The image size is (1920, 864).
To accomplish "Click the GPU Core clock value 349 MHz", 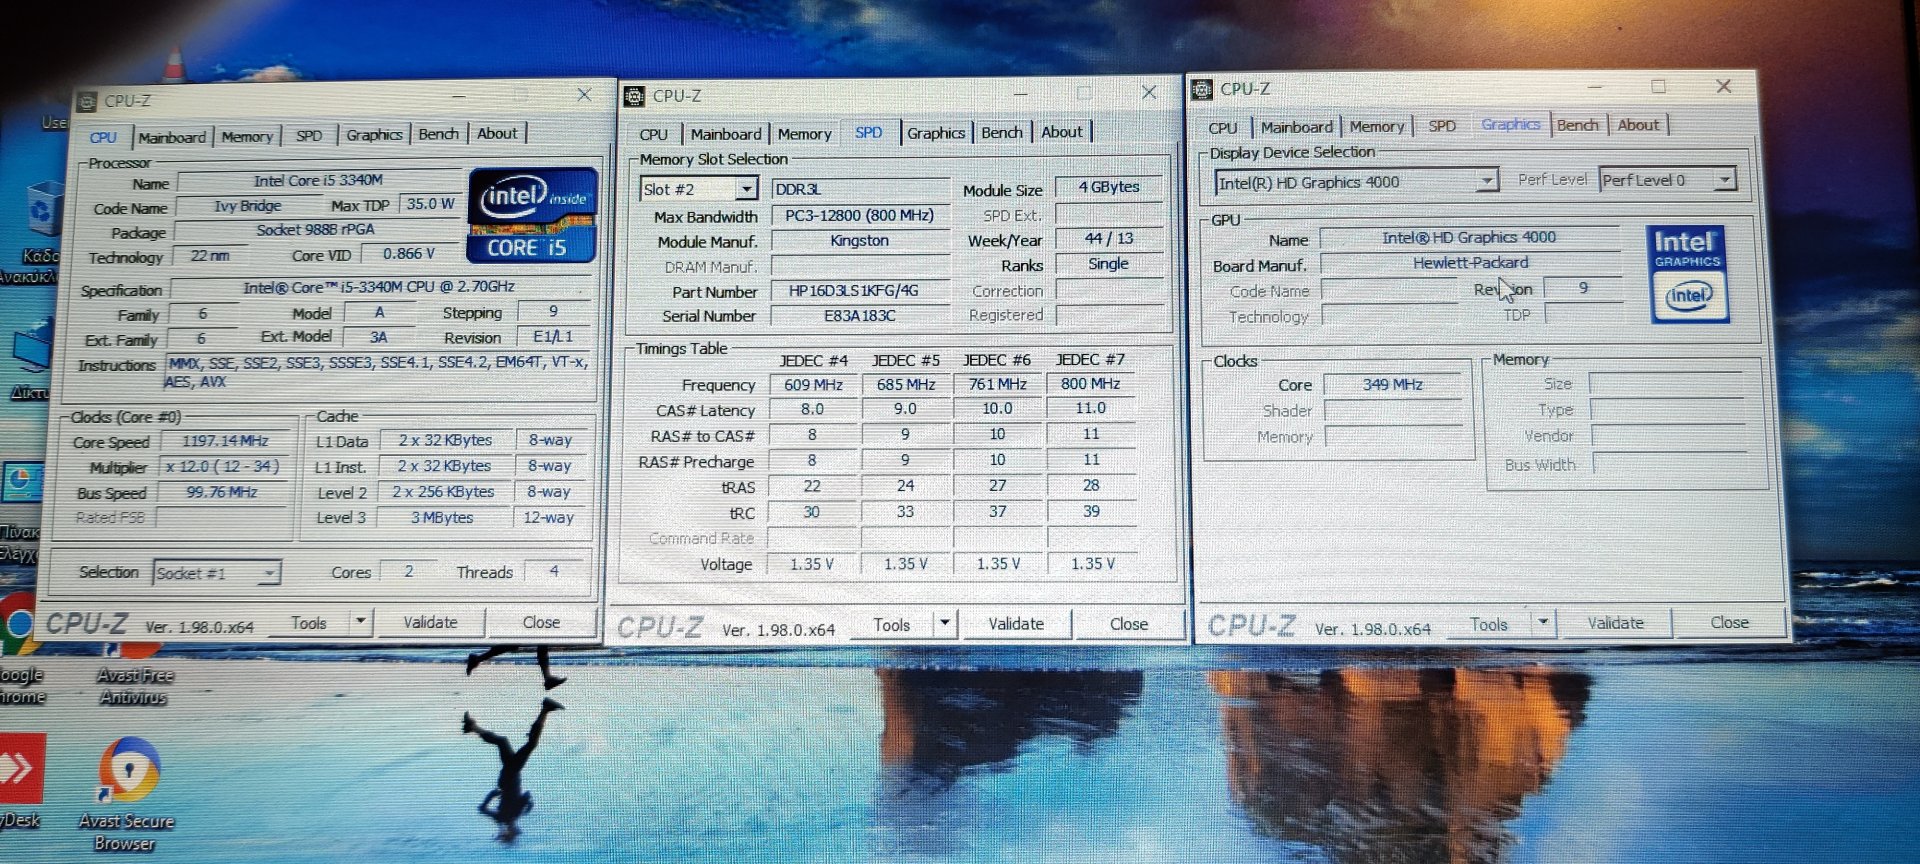I will (x=1392, y=384).
